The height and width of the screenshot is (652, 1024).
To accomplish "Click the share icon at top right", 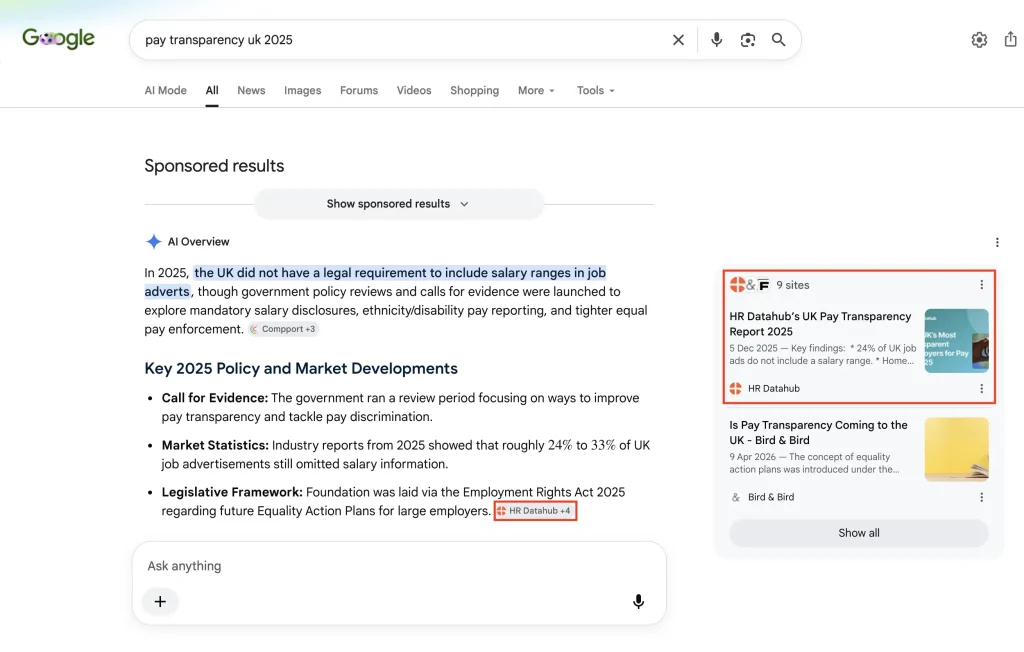I will (1010, 39).
